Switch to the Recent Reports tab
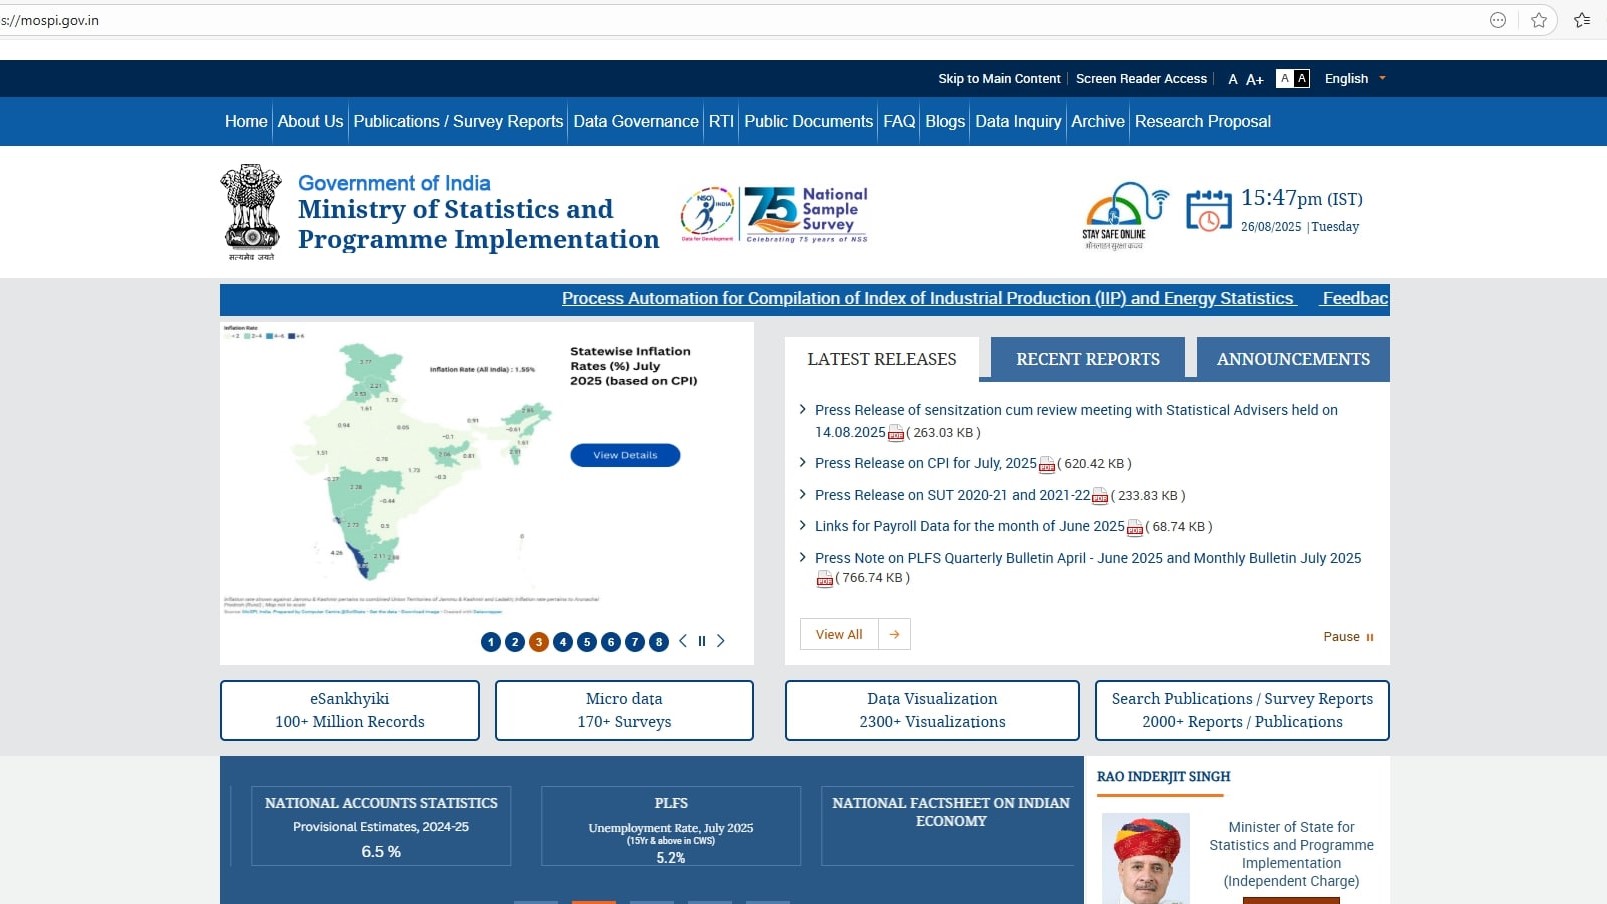1607x904 pixels. 1088,359
